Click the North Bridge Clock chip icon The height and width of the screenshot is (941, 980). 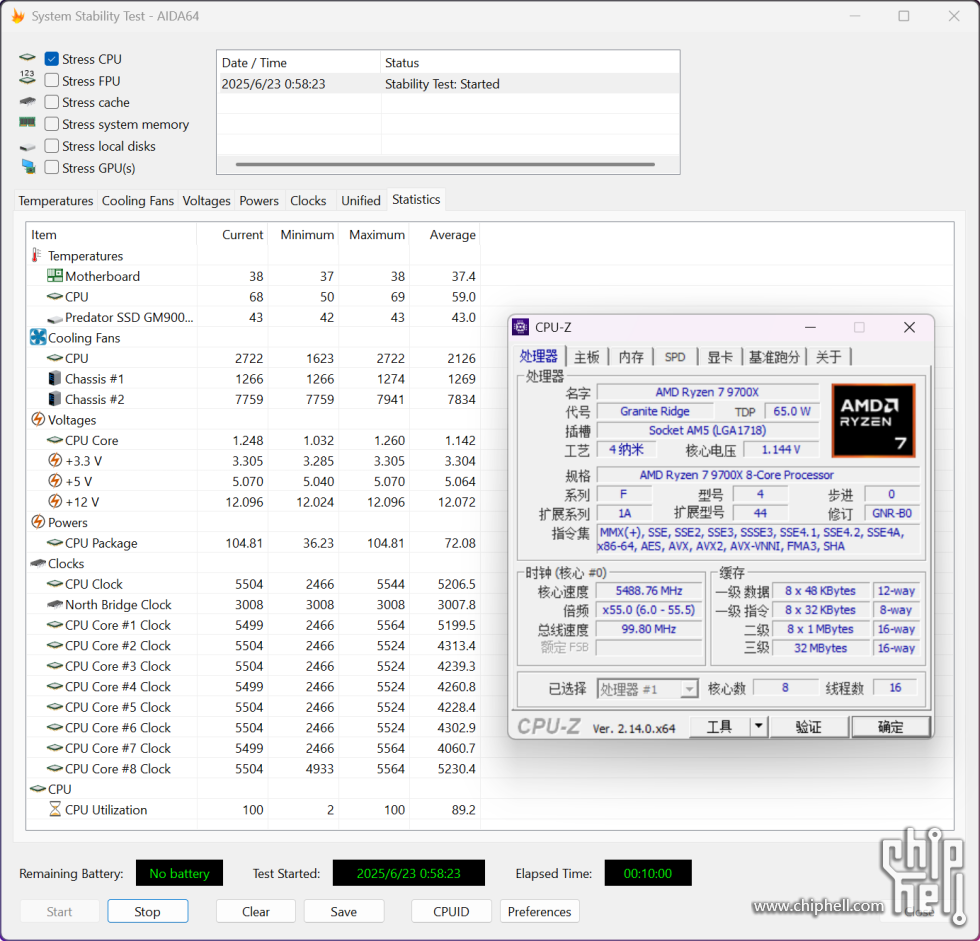click(55, 604)
